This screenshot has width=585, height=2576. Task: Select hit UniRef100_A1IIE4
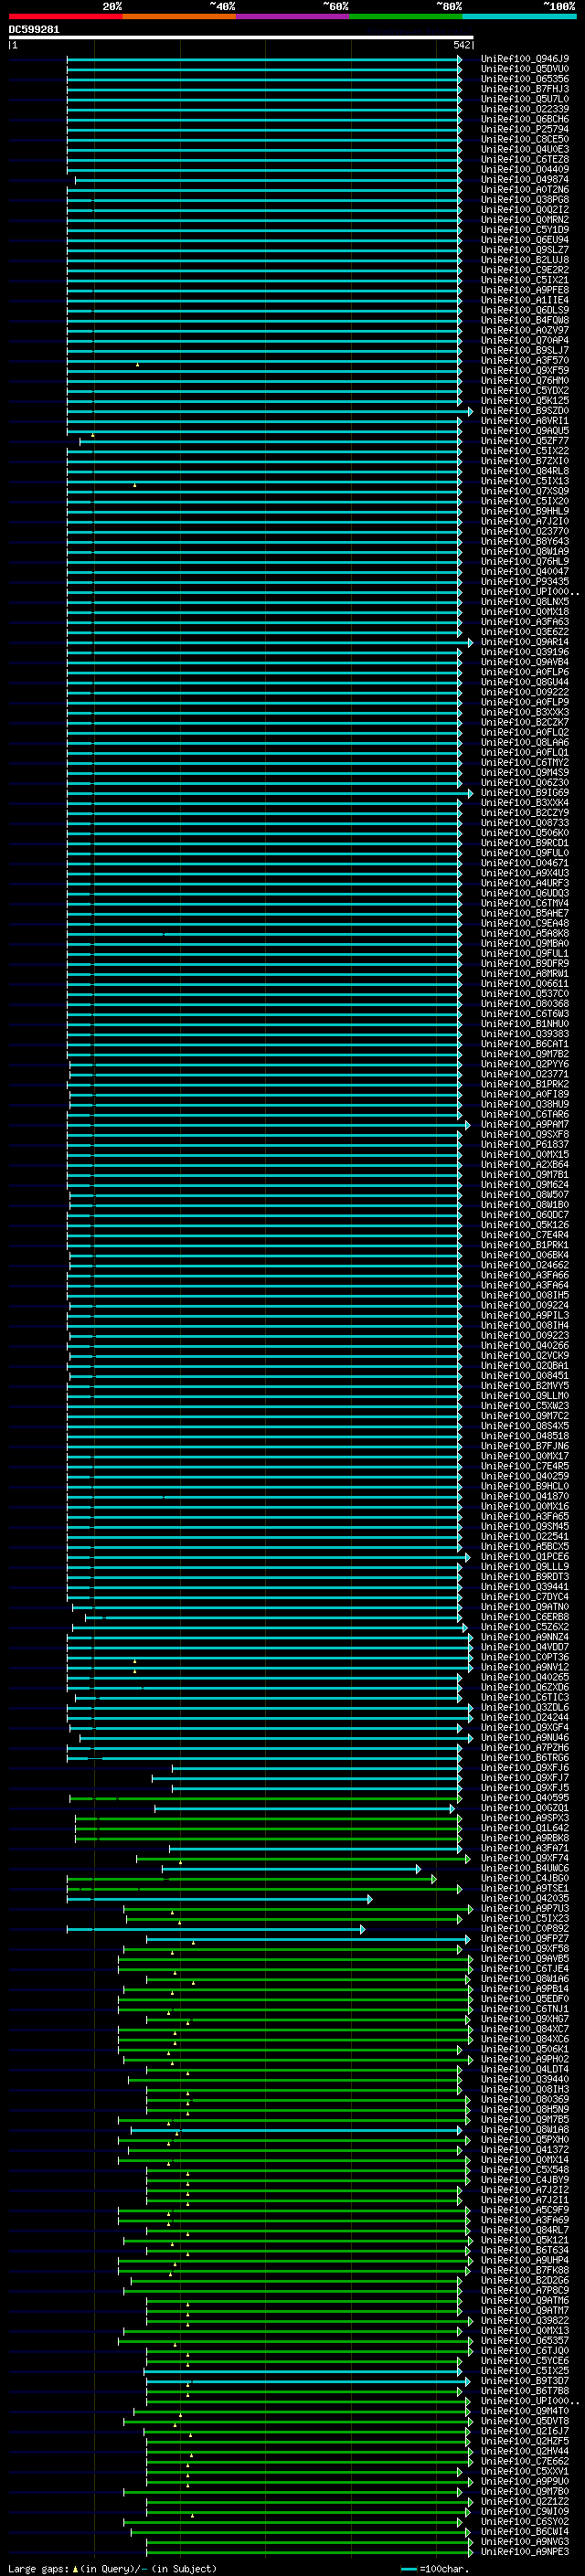pos(525,300)
